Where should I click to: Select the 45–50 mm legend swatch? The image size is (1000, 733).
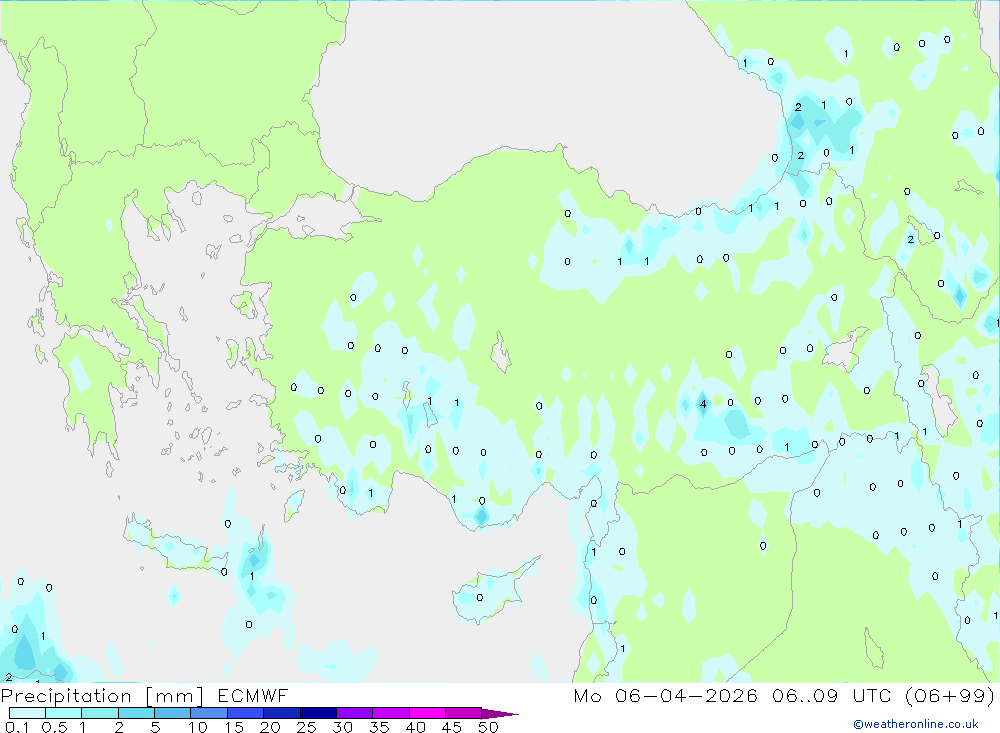click(464, 713)
